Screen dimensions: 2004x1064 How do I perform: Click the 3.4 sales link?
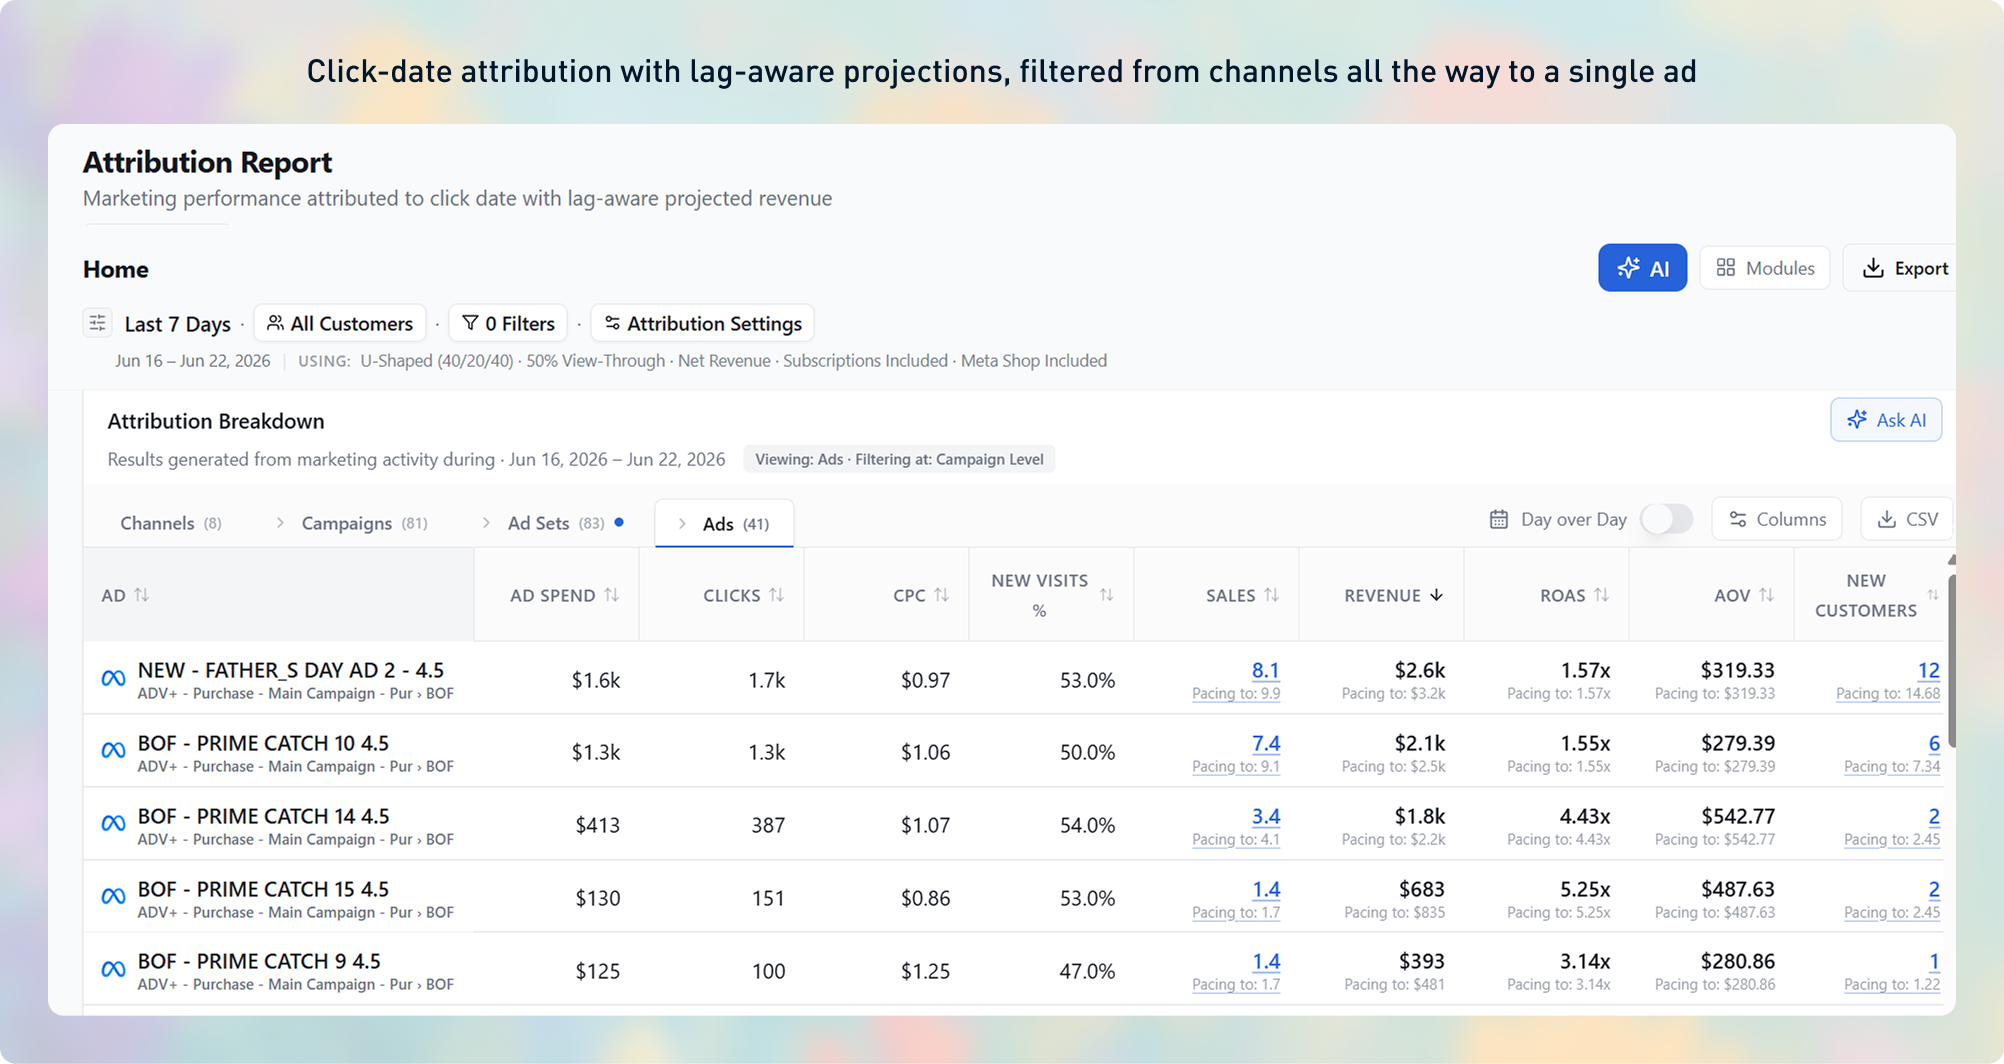pyautogui.click(x=1265, y=816)
